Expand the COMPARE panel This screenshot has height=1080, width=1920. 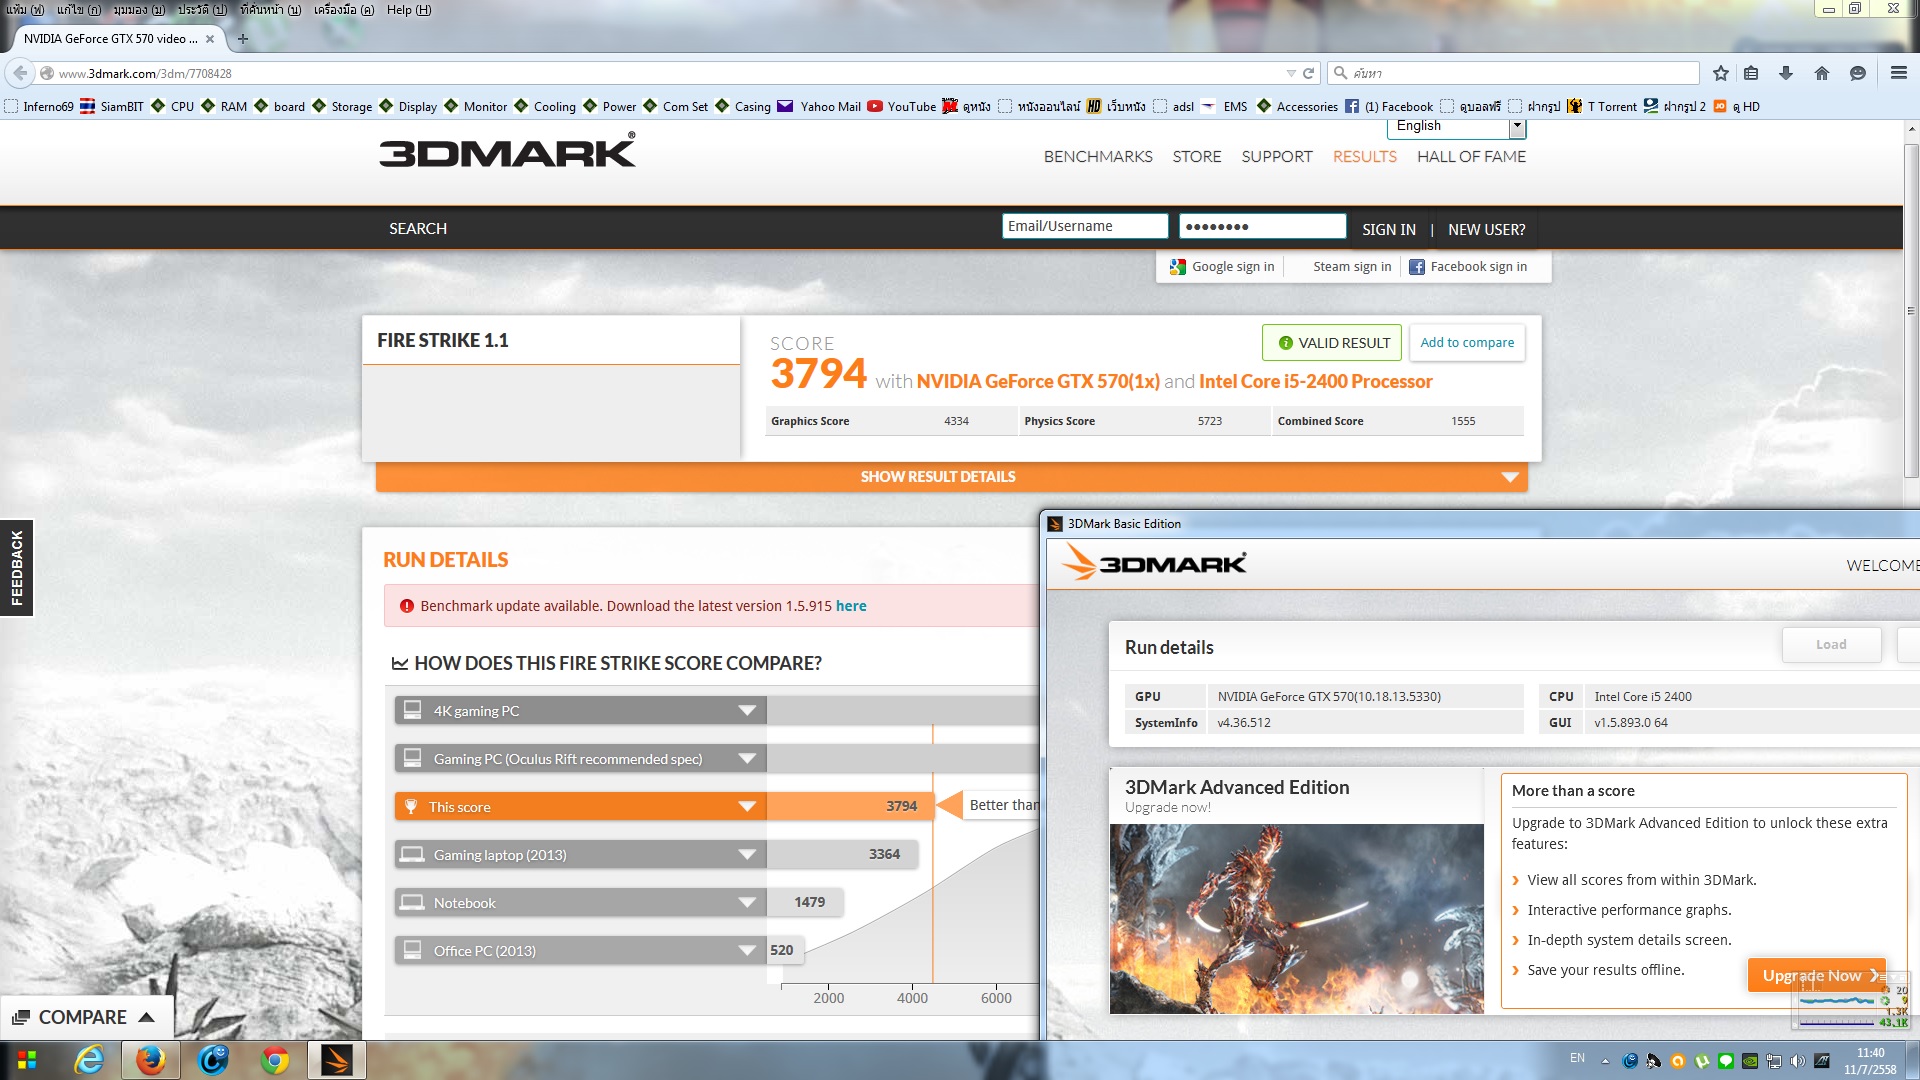pyautogui.click(x=85, y=1017)
